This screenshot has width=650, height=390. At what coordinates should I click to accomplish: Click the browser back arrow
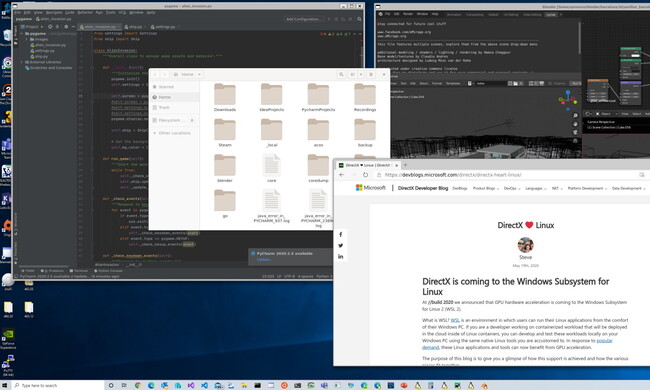(x=342, y=175)
